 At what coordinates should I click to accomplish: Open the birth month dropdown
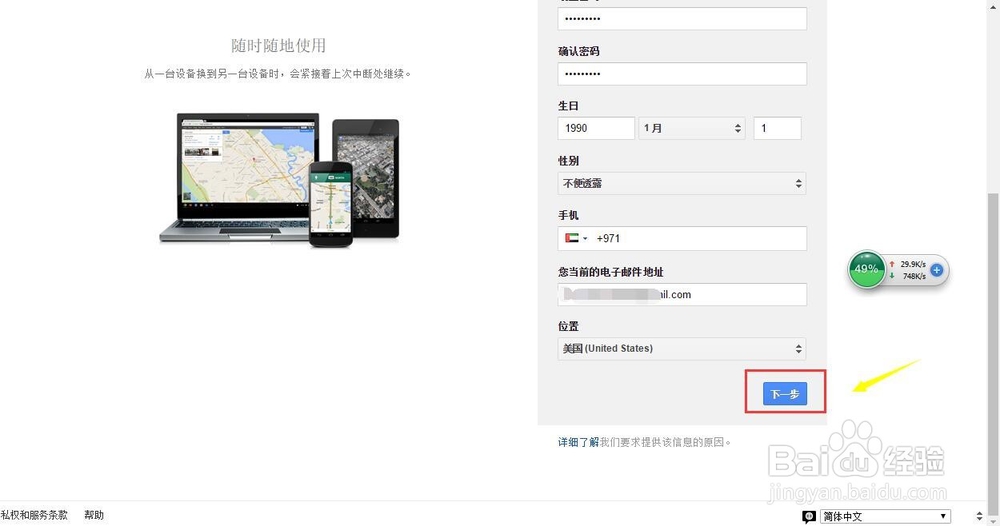(692, 128)
